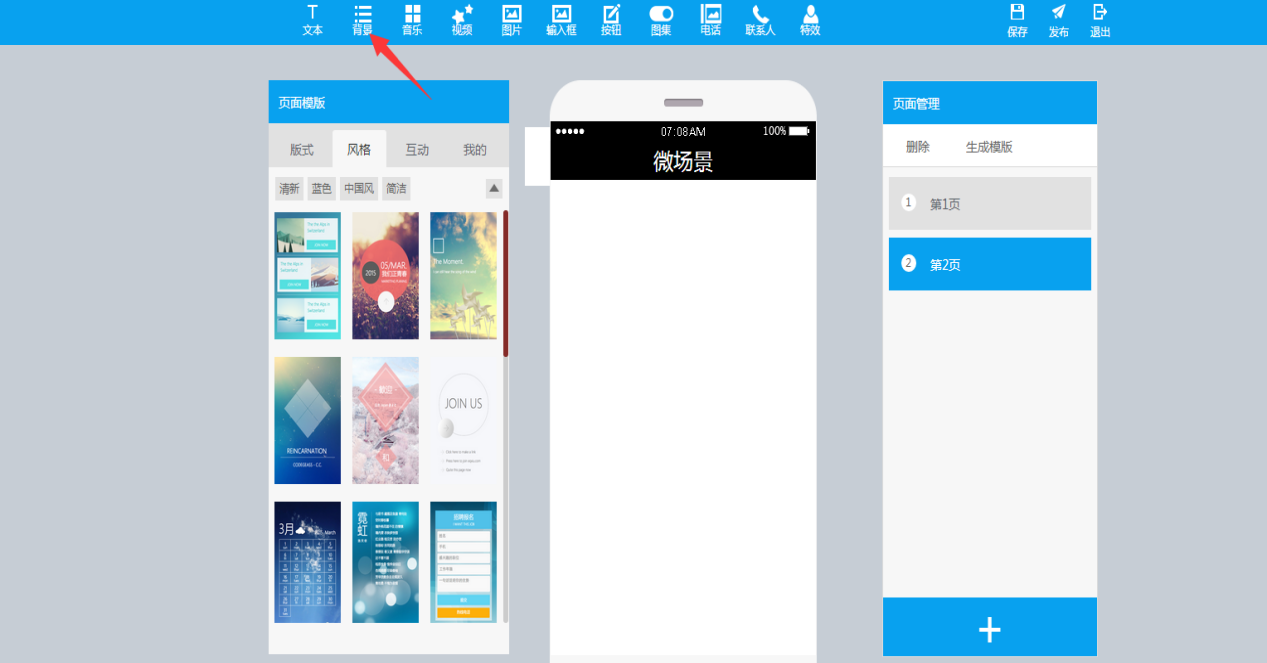Image resolution: width=1267 pixels, height=663 pixels.
Task: Open the 背景 background tool
Action: point(362,20)
